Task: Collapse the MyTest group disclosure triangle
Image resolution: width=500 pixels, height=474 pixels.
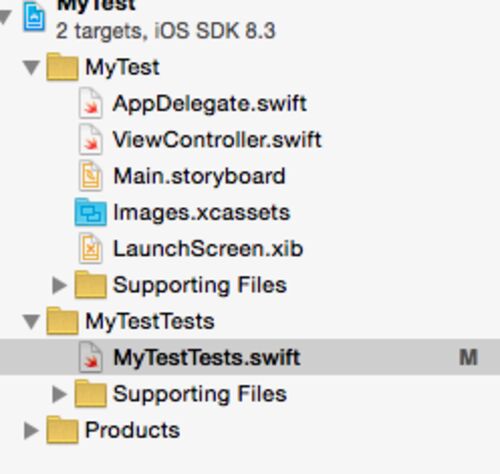Action: (x=32, y=68)
